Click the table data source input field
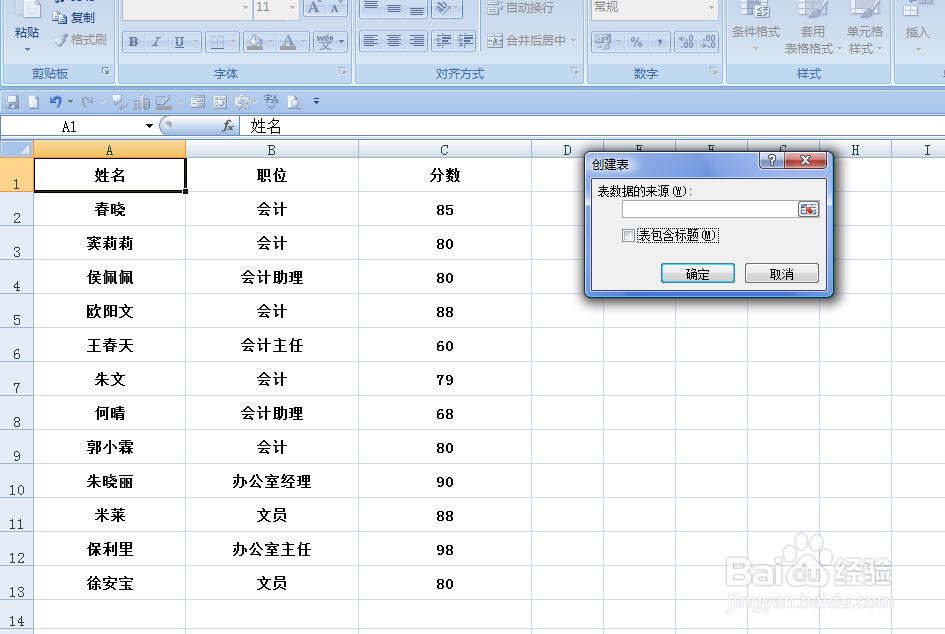 coord(709,209)
